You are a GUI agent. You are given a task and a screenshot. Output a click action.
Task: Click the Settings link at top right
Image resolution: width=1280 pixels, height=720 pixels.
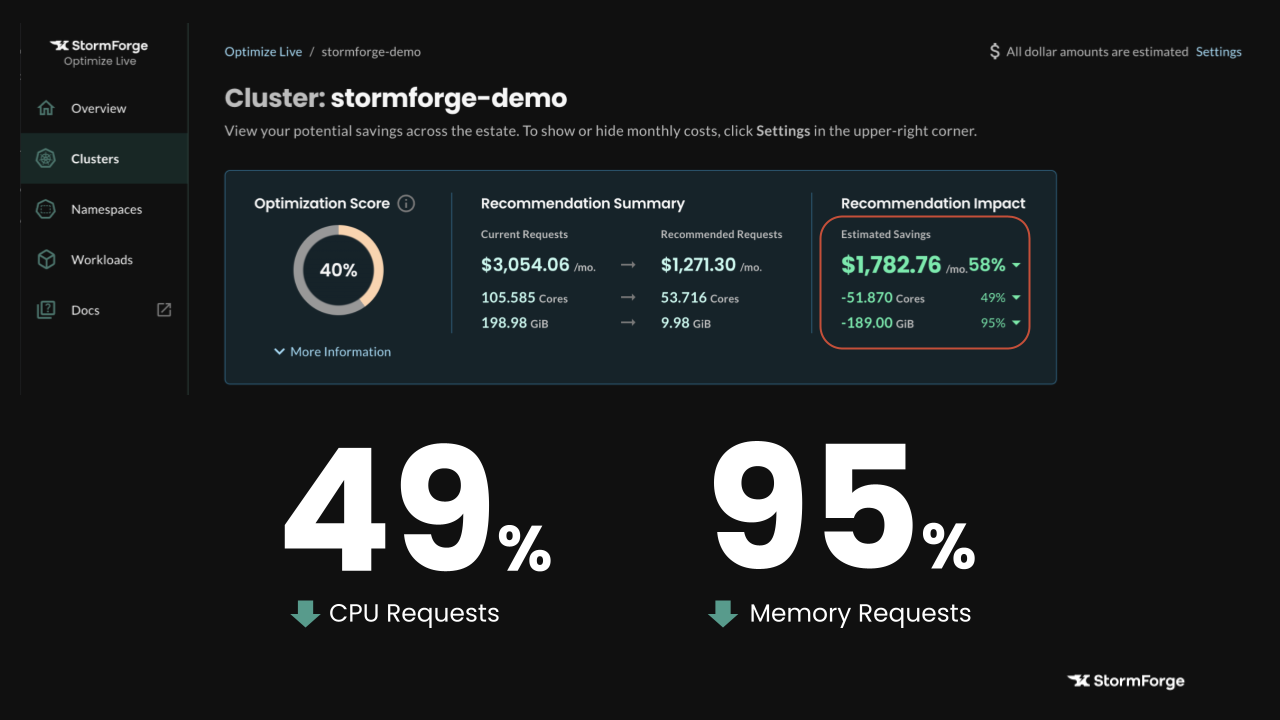tap(1218, 52)
